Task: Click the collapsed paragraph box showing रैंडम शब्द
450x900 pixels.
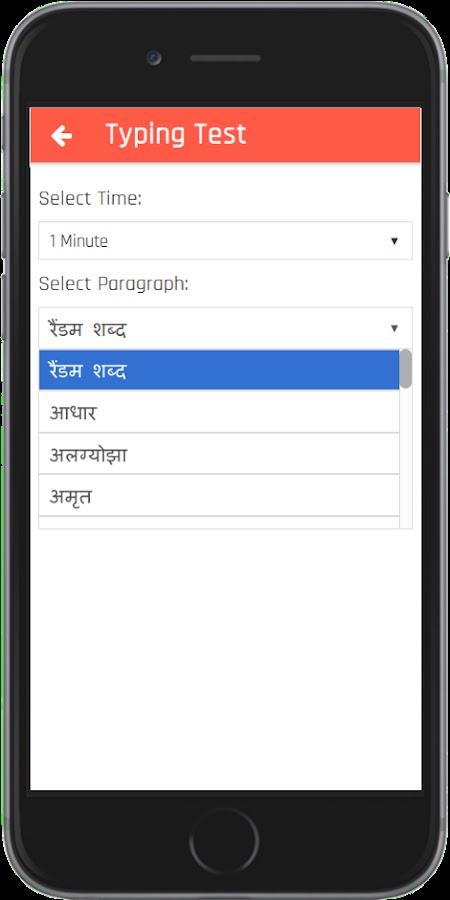Action: pyautogui.click(x=225, y=328)
